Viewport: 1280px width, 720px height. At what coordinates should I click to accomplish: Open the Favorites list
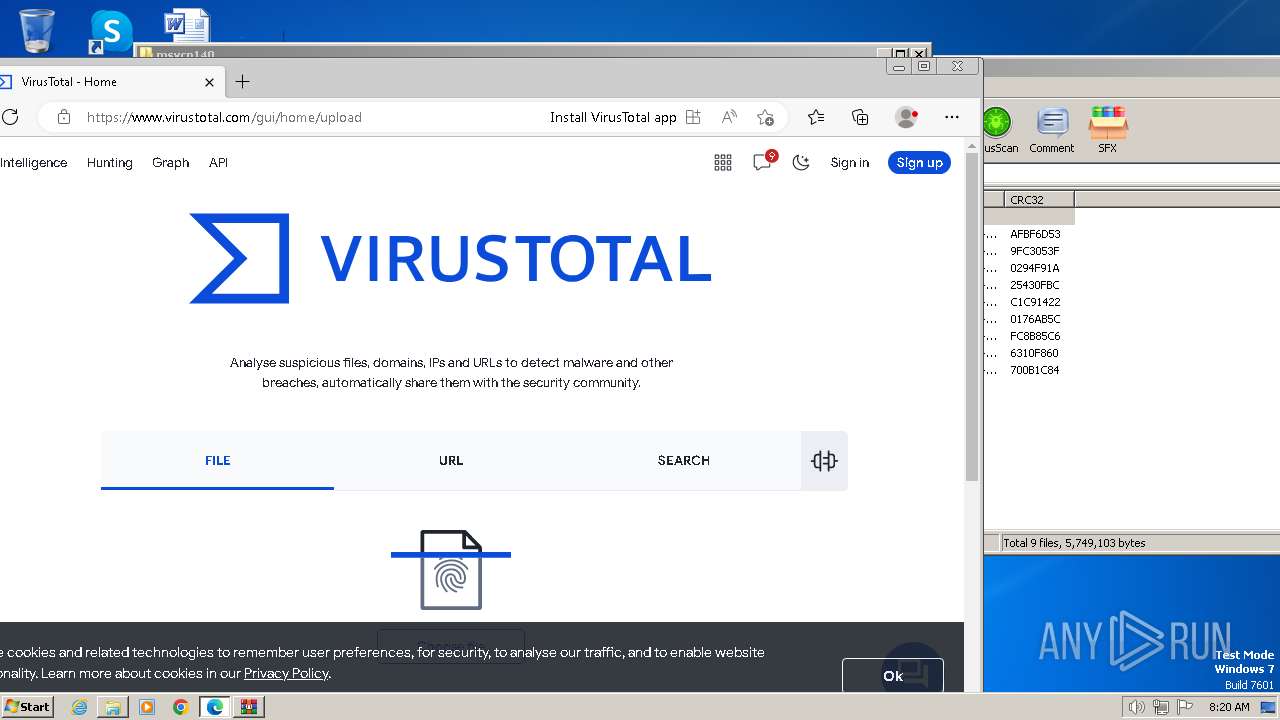(x=816, y=117)
